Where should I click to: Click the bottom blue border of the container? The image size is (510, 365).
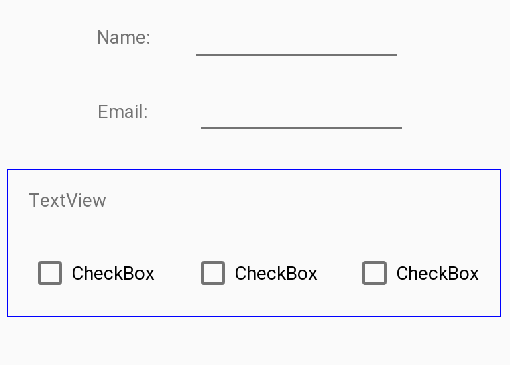tap(254, 316)
